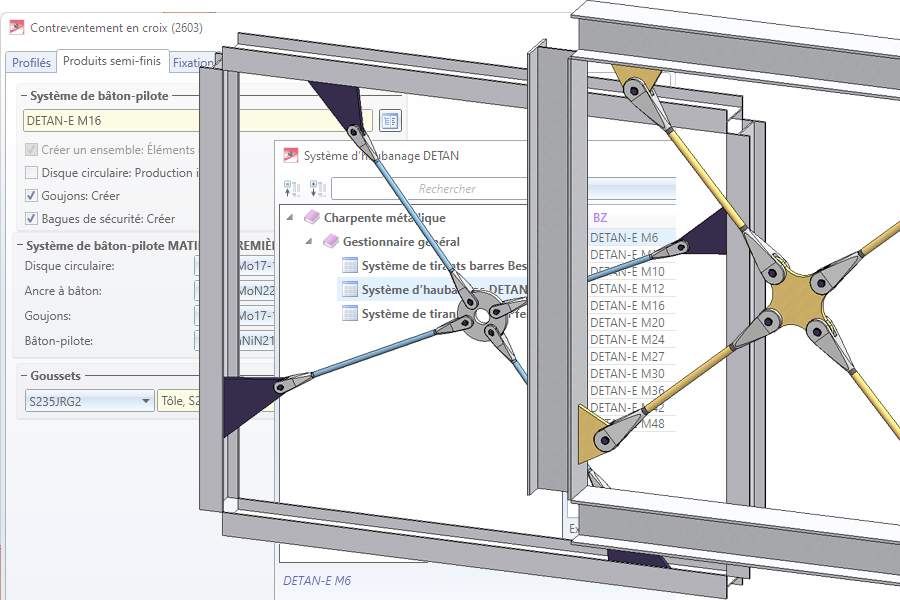The height and width of the screenshot is (600, 900).
Task: Click the DETAN-E M6 status text at bottom
Action: click(x=317, y=580)
